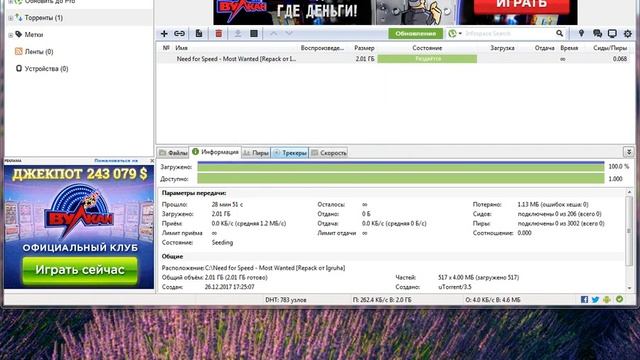Image resolution: width=640 pixels, height=360 pixels.
Task: Click the Доступно availability bar
Action: point(401,179)
